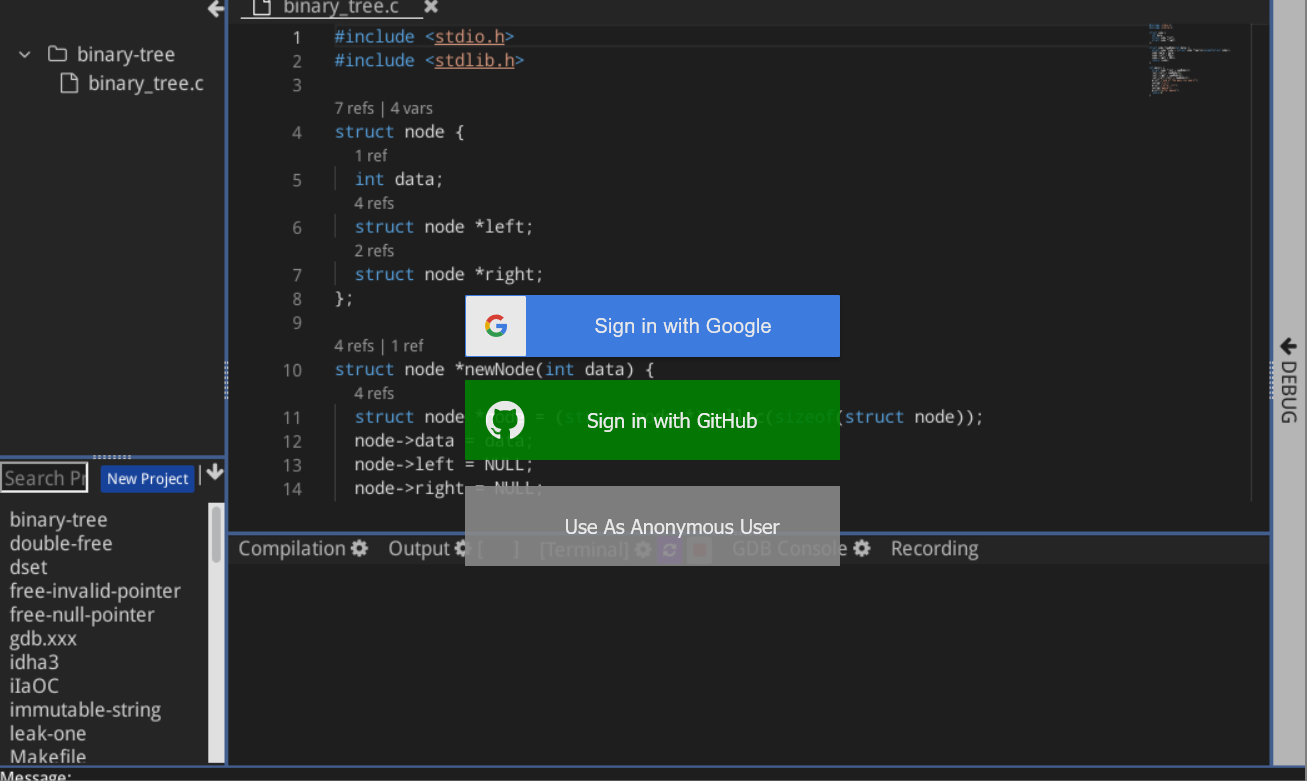Viewport: 1307px width, 781px height.
Task: Focus the project search field
Action: [44, 478]
